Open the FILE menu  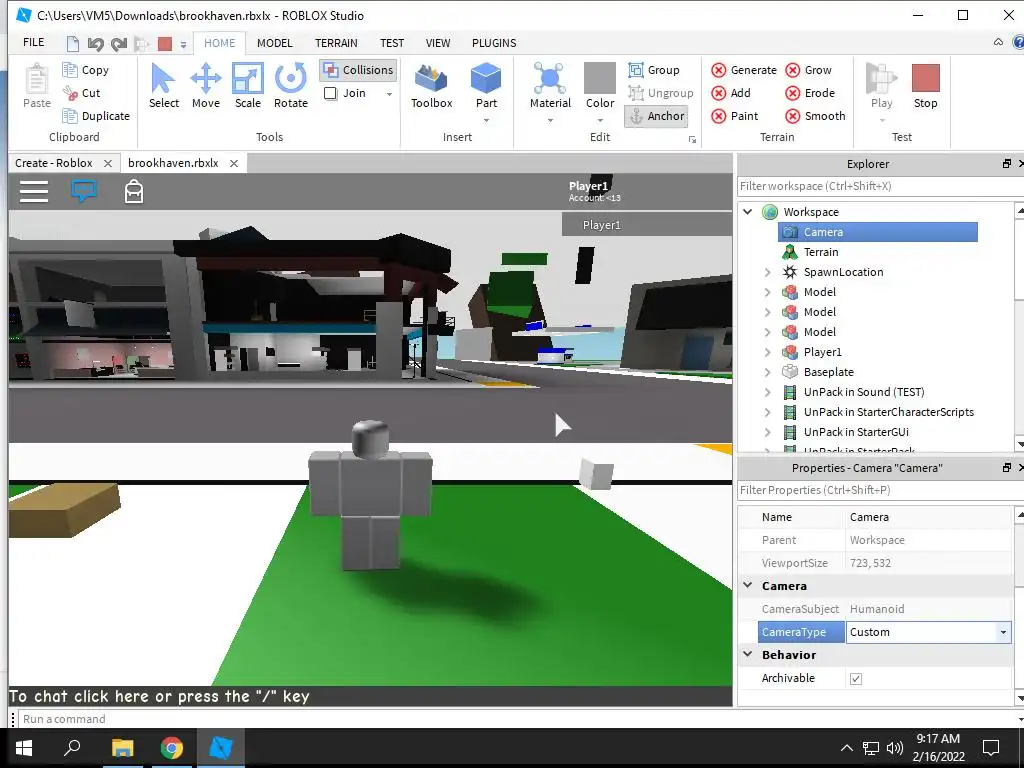(x=34, y=42)
